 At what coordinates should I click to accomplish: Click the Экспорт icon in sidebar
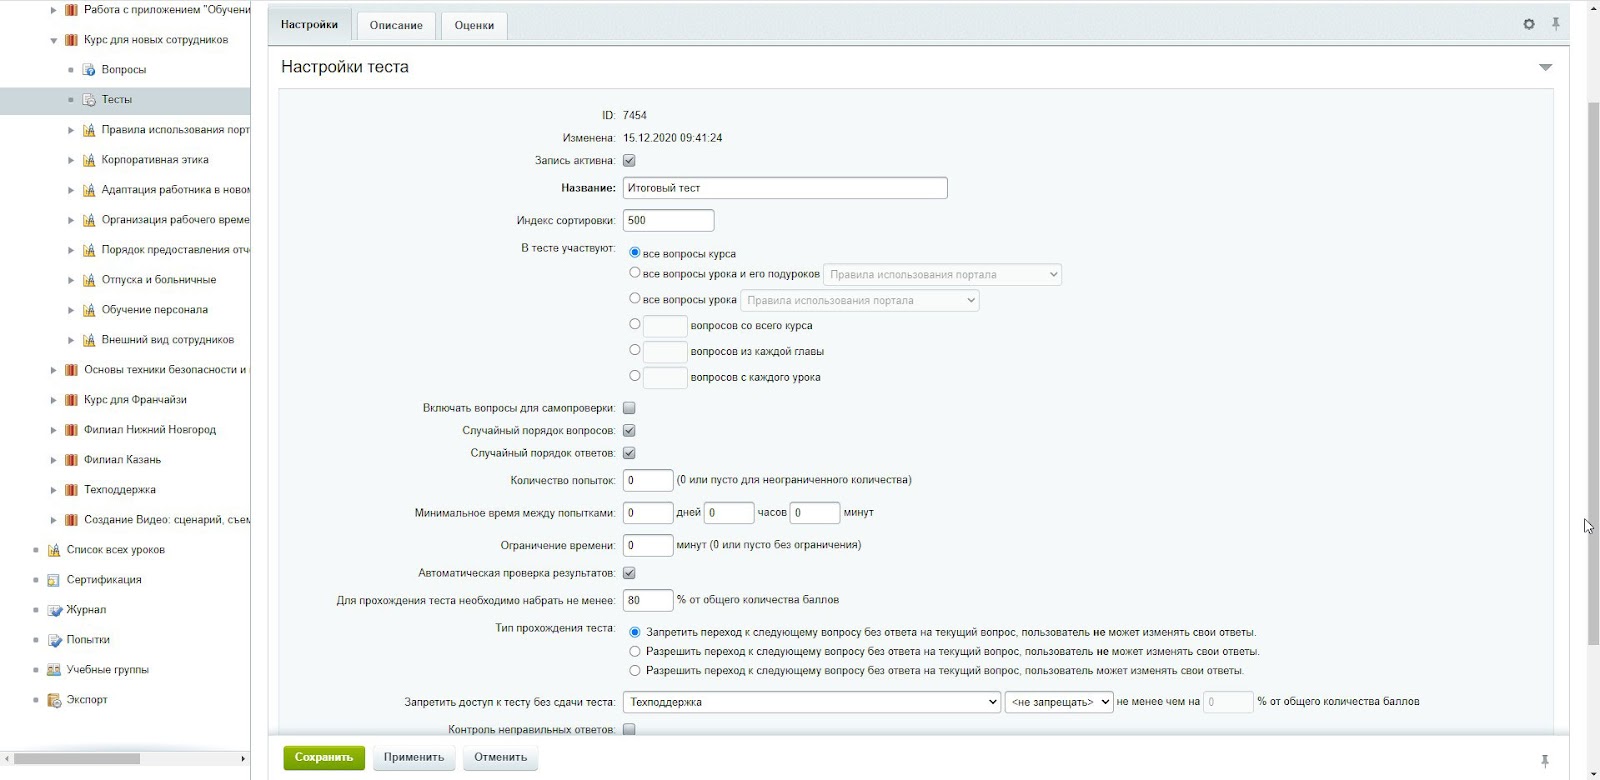[x=54, y=700]
